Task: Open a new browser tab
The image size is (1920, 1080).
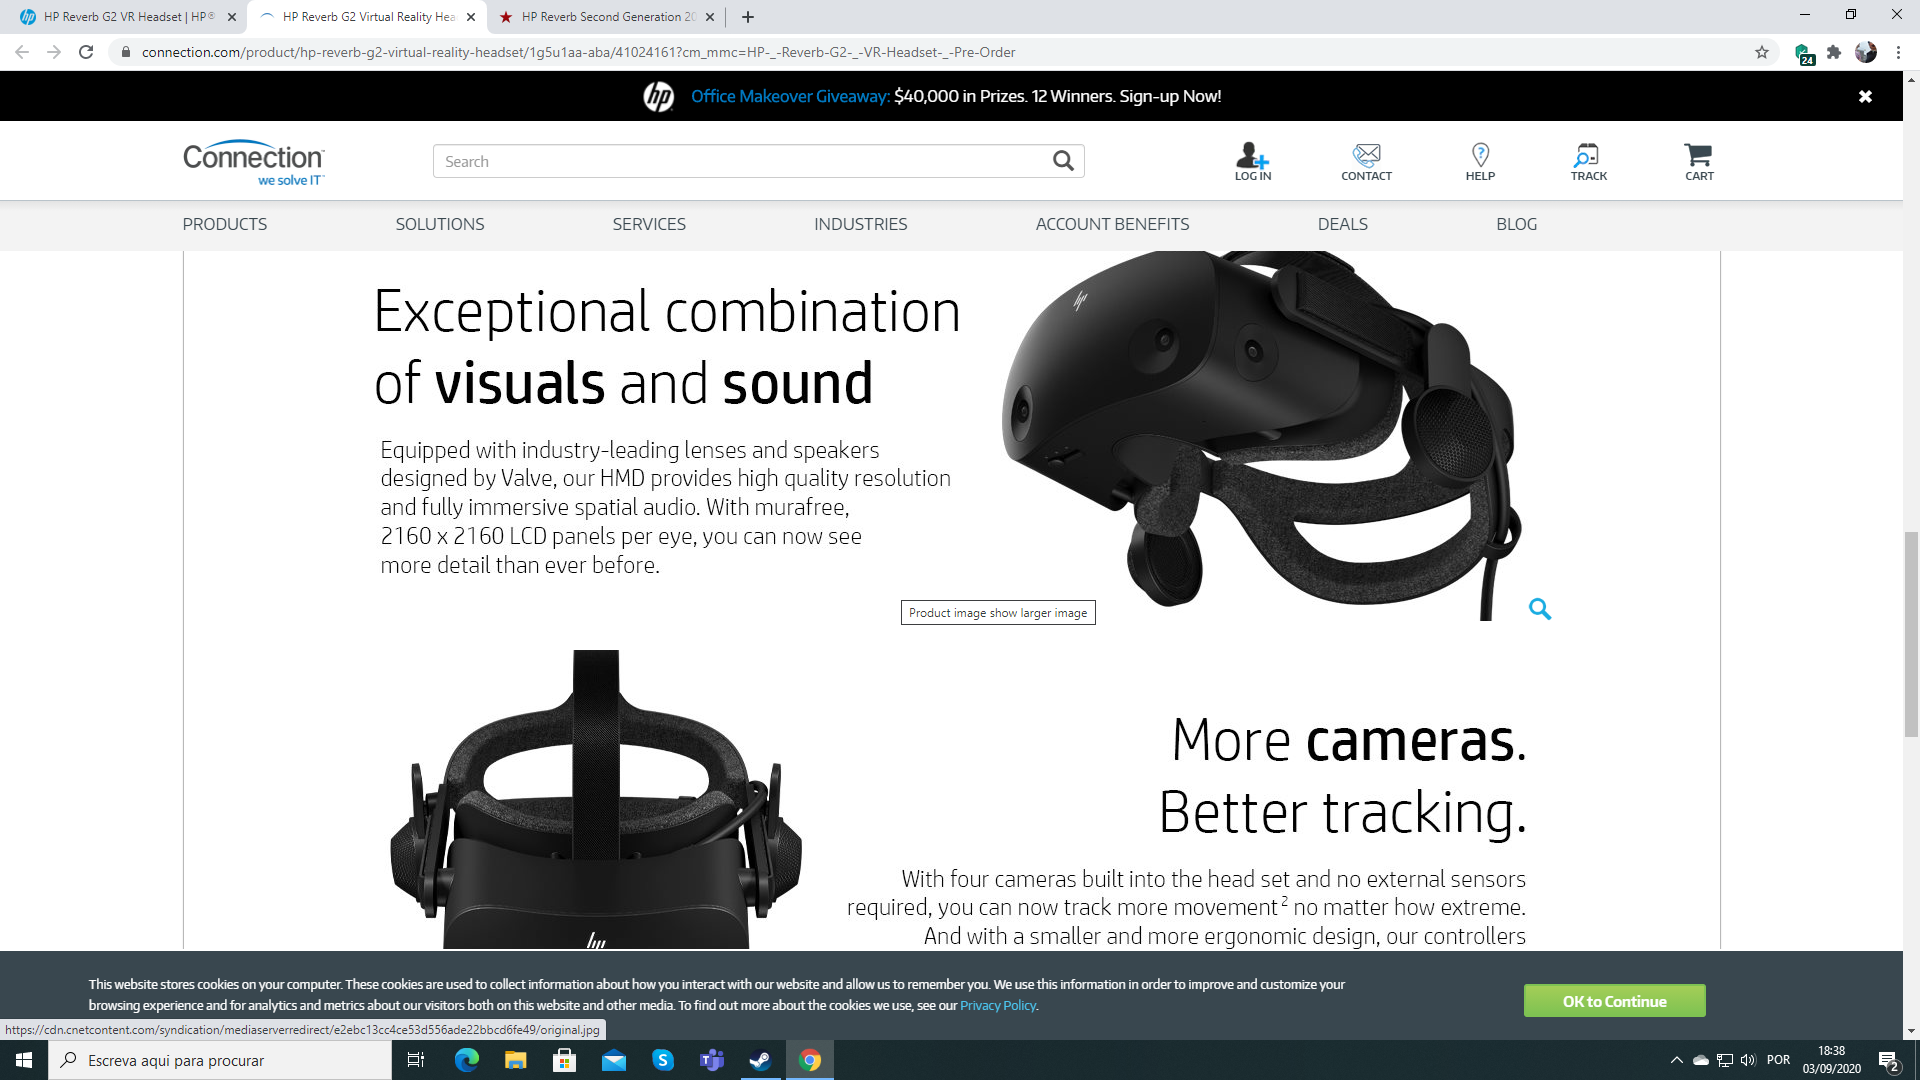Action: (x=748, y=17)
